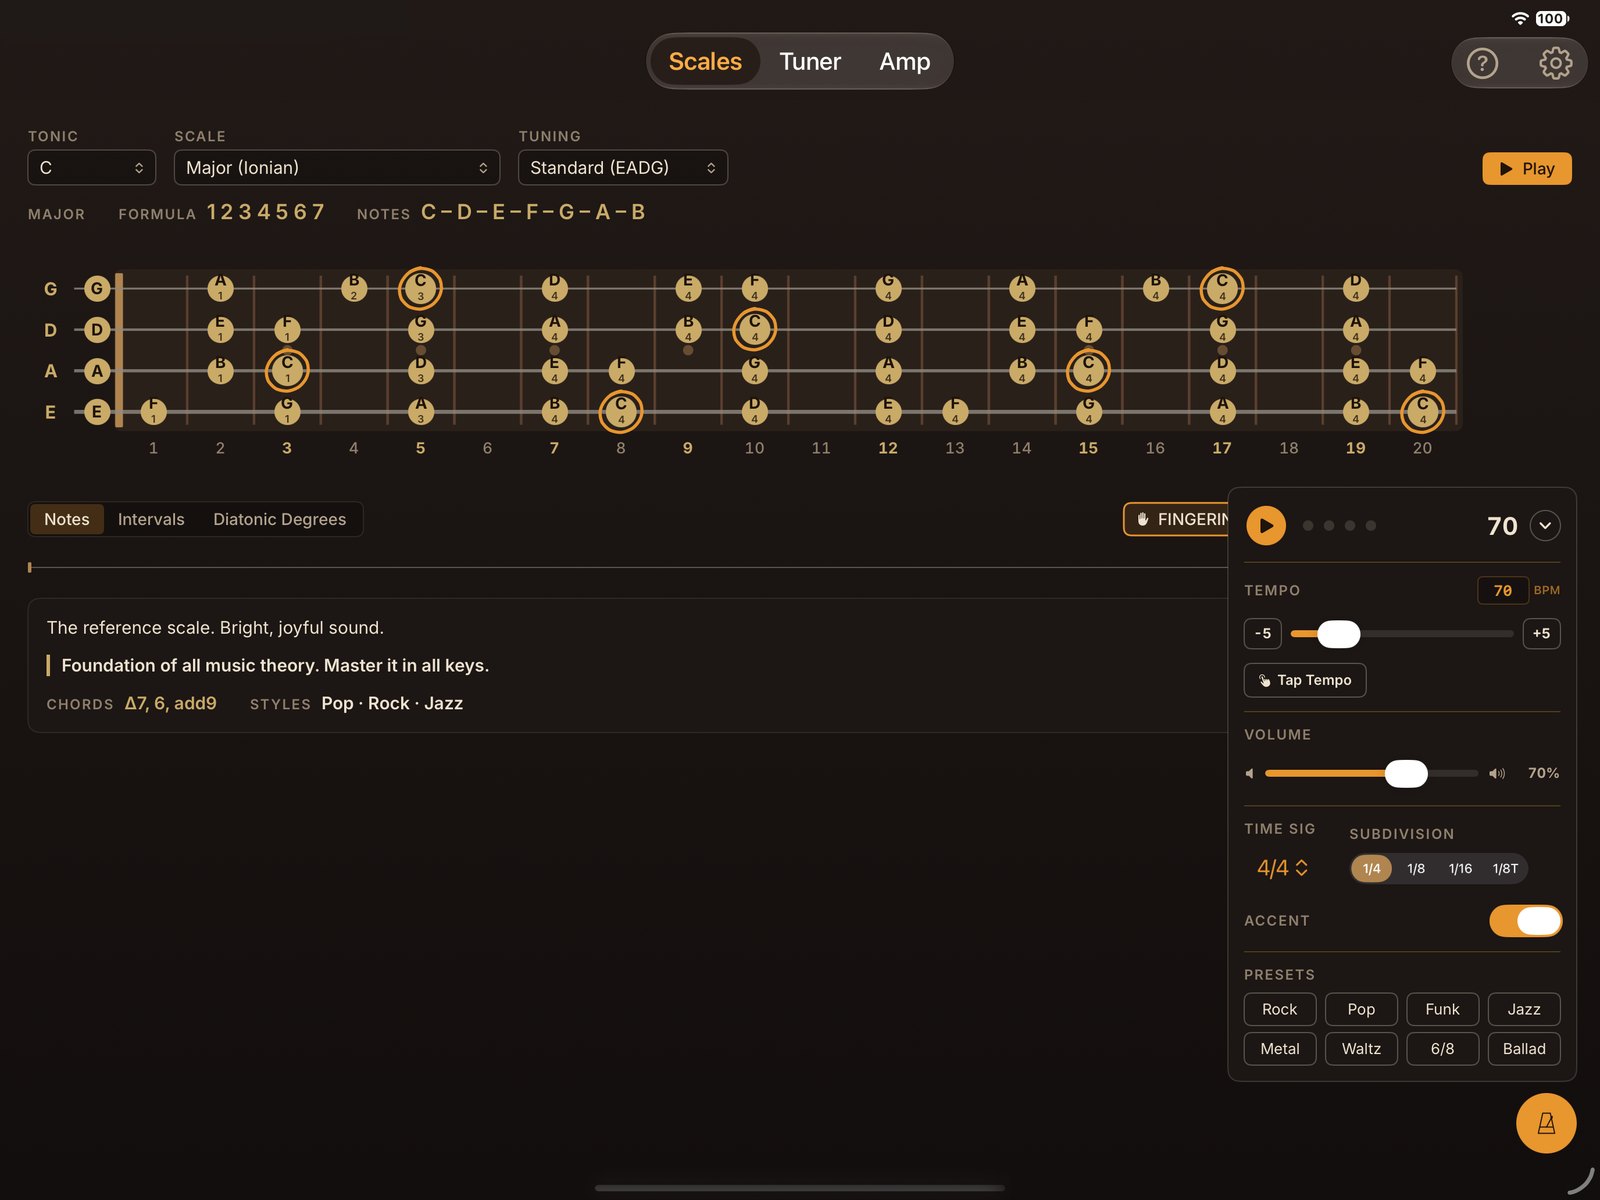
Task: Open the Scale Major (Ionian) dropdown
Action: 337,168
